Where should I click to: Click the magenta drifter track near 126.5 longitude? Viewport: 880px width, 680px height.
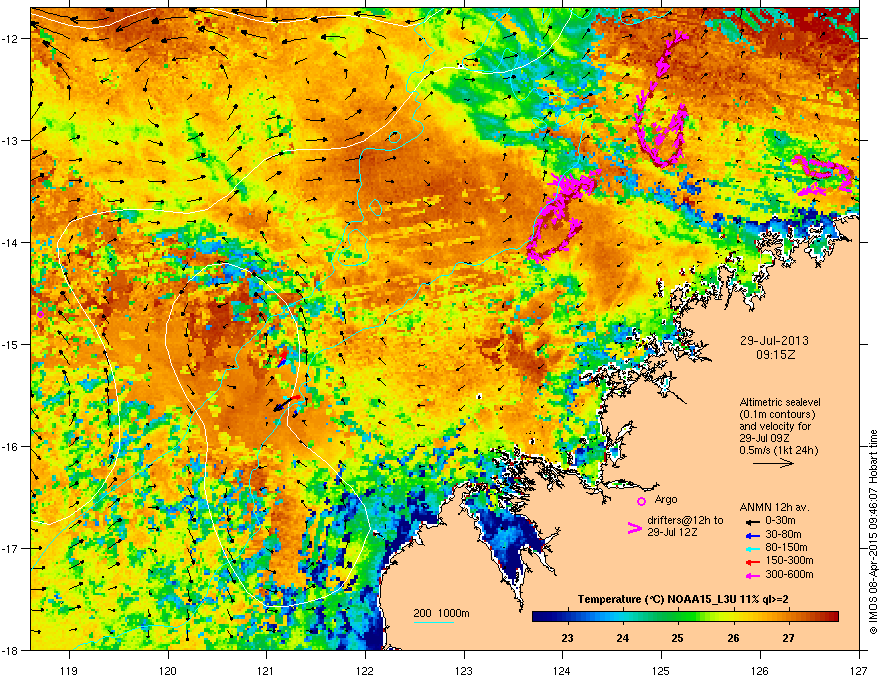[x=823, y=176]
